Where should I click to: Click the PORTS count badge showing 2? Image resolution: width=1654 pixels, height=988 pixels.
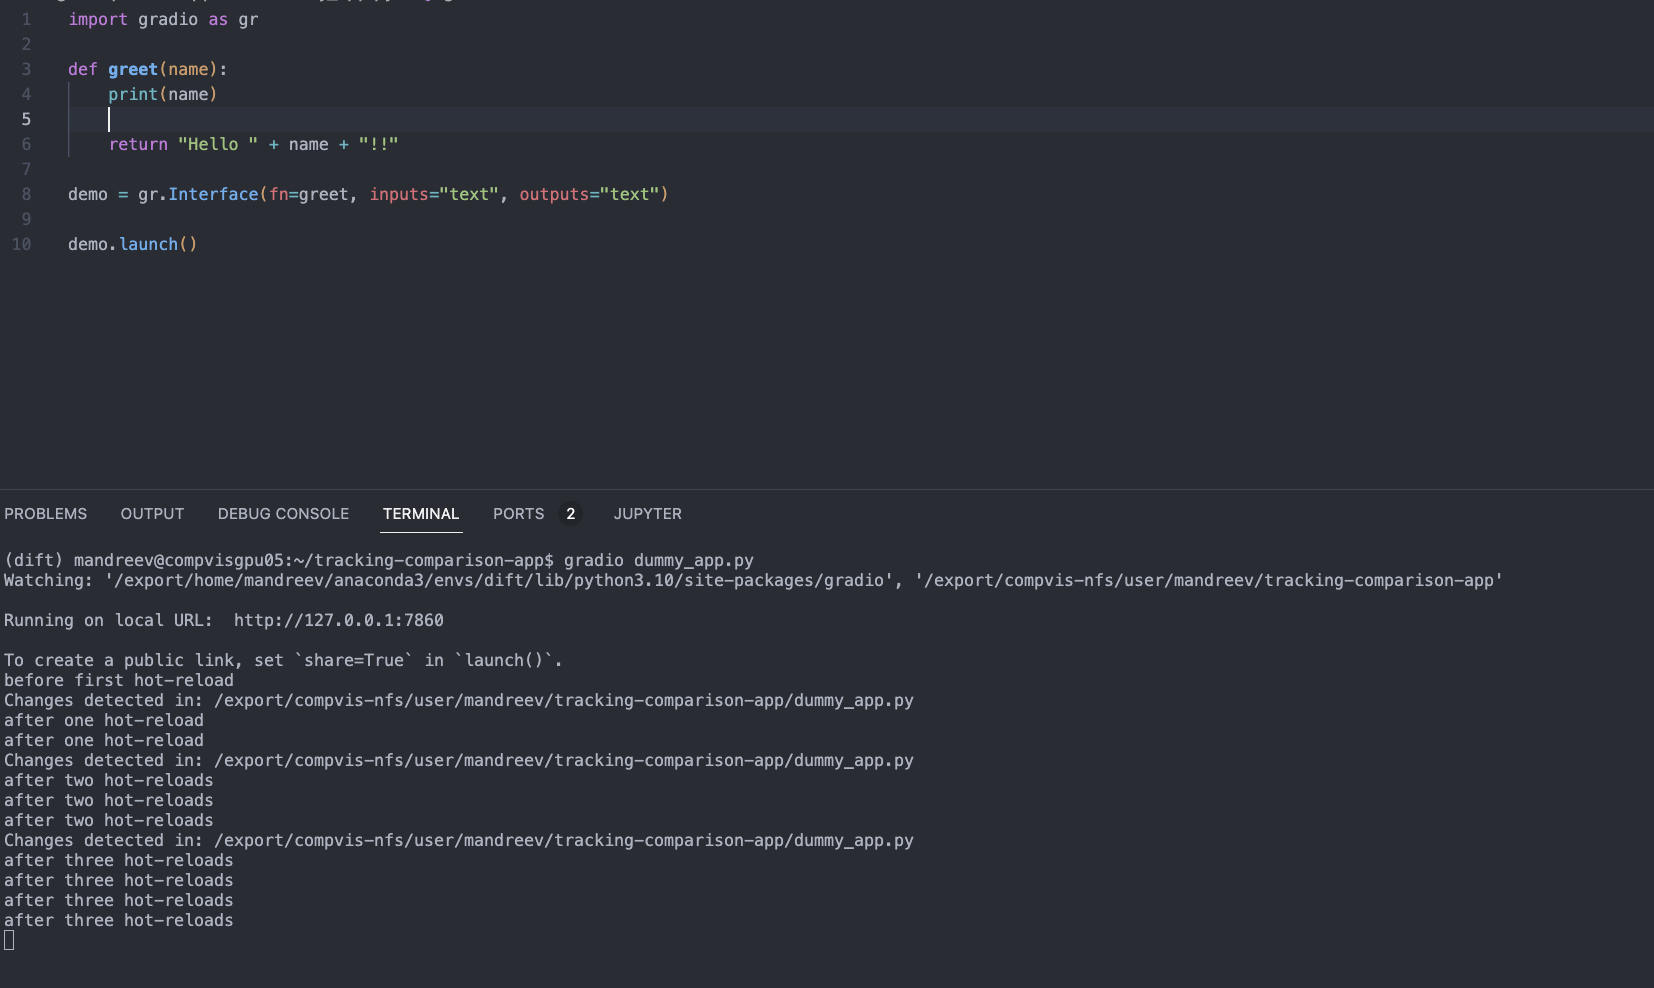pos(569,513)
